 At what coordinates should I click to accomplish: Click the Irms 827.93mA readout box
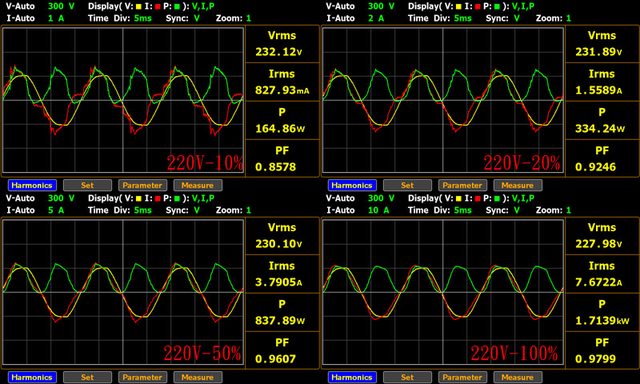[282, 82]
